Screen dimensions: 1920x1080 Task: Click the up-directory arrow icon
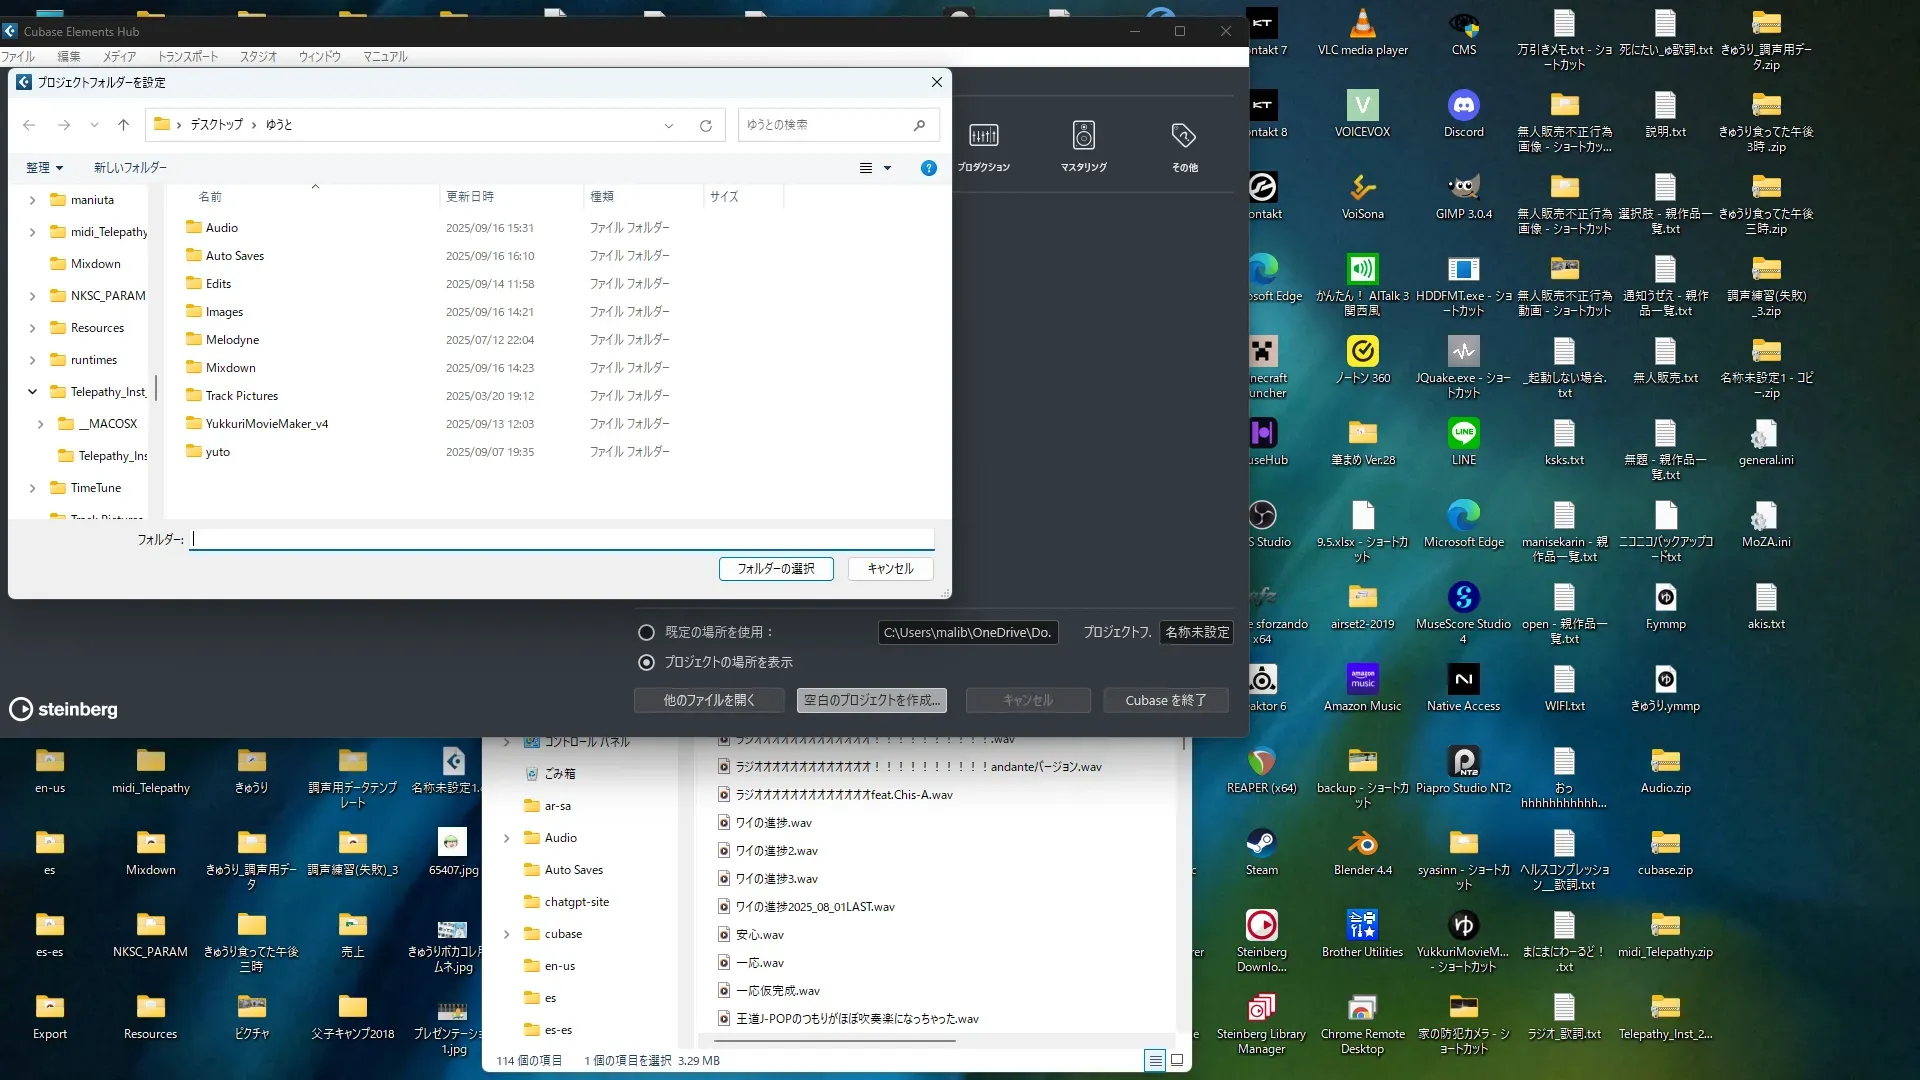(123, 125)
